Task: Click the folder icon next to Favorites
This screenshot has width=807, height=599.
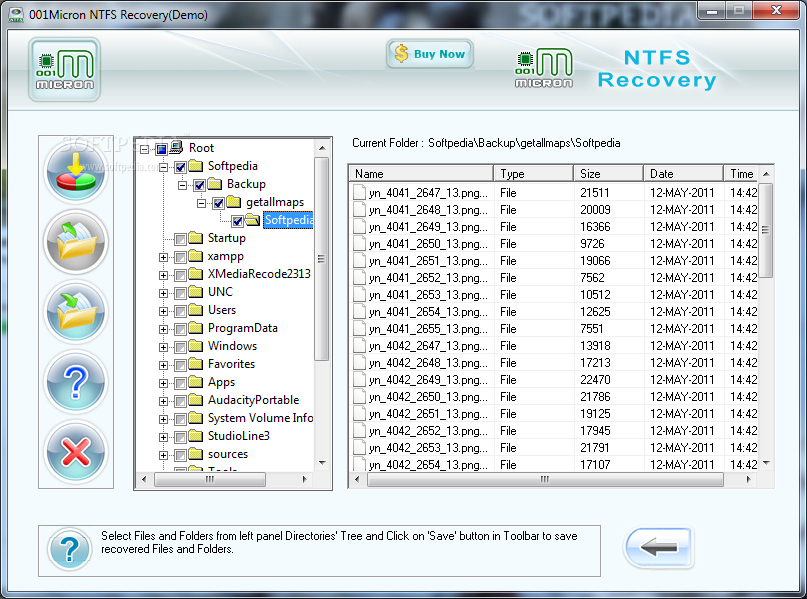Action: click(196, 363)
